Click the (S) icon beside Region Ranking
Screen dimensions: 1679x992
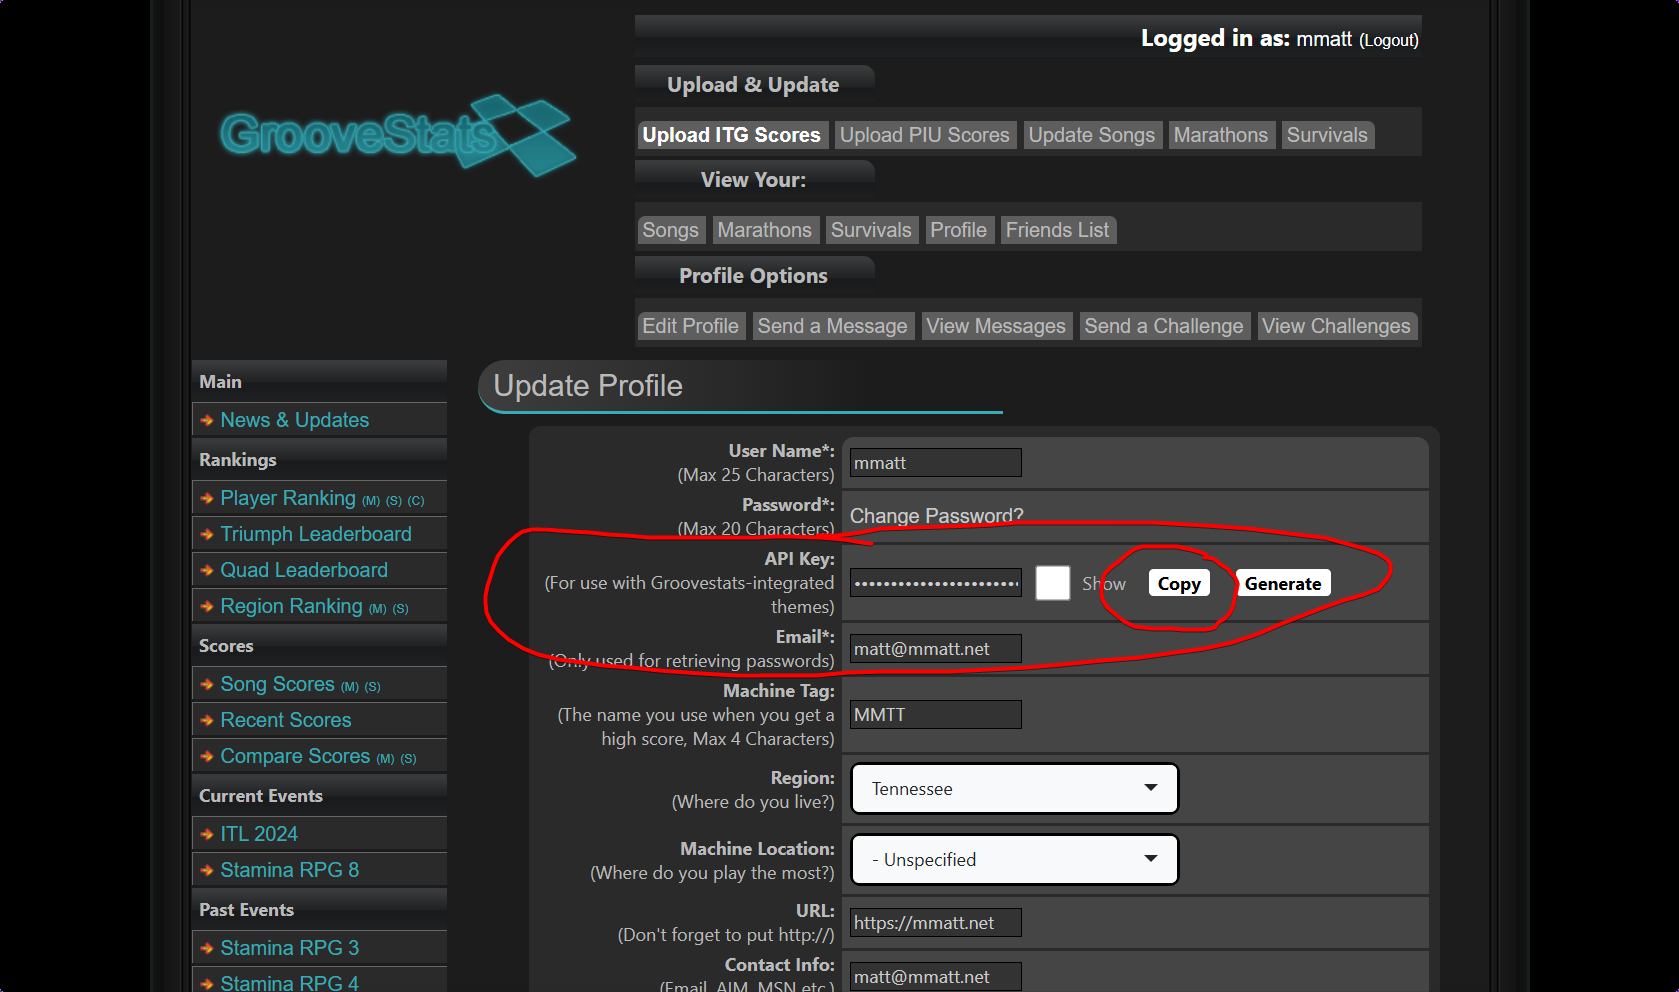(x=401, y=609)
